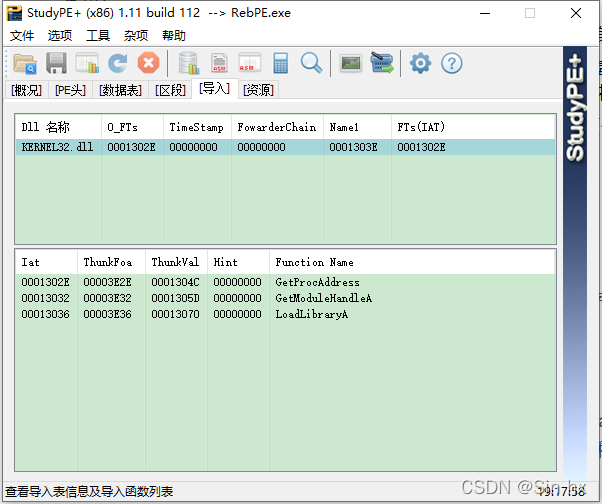602x504 pixels.
Task: Open the 帮助 menu
Action: 174,36
